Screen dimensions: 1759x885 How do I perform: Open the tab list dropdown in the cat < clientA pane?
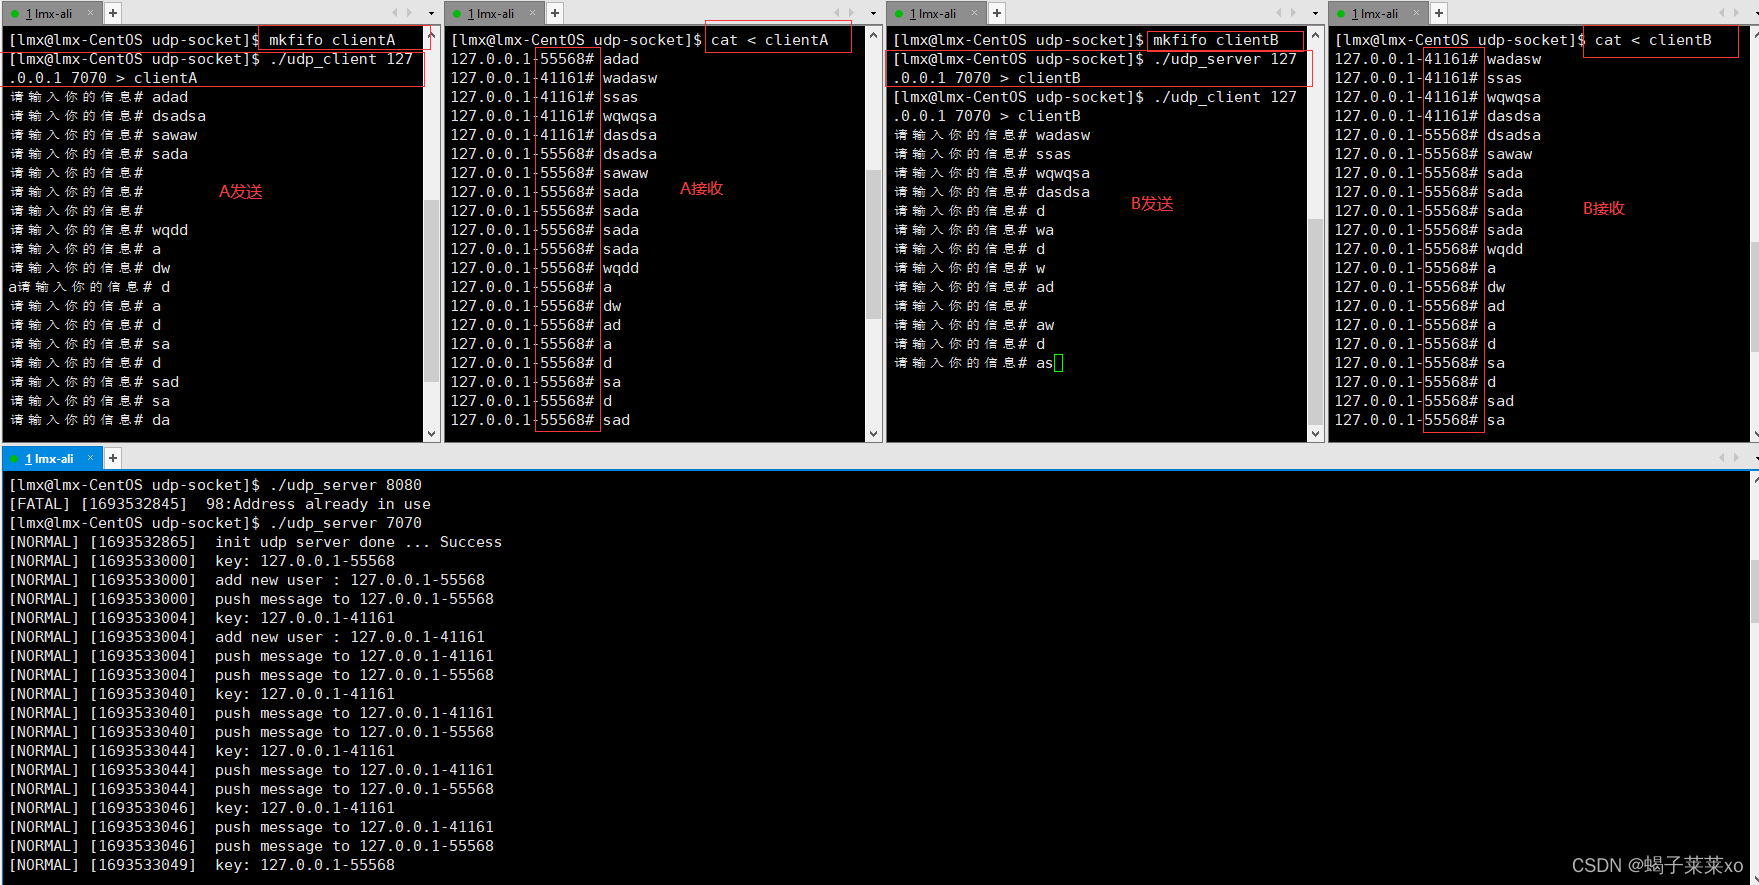[x=873, y=13]
